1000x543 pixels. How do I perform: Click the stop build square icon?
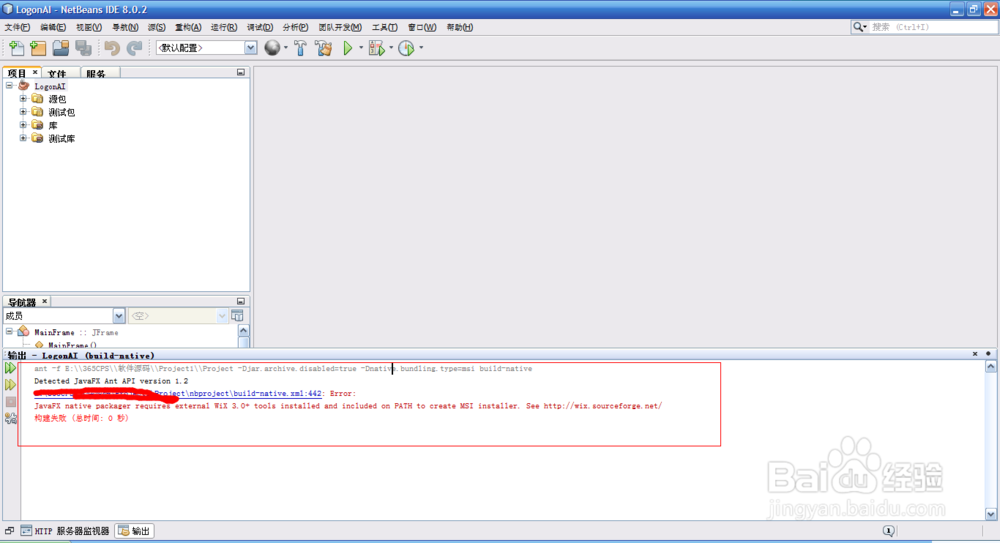pos(10,402)
